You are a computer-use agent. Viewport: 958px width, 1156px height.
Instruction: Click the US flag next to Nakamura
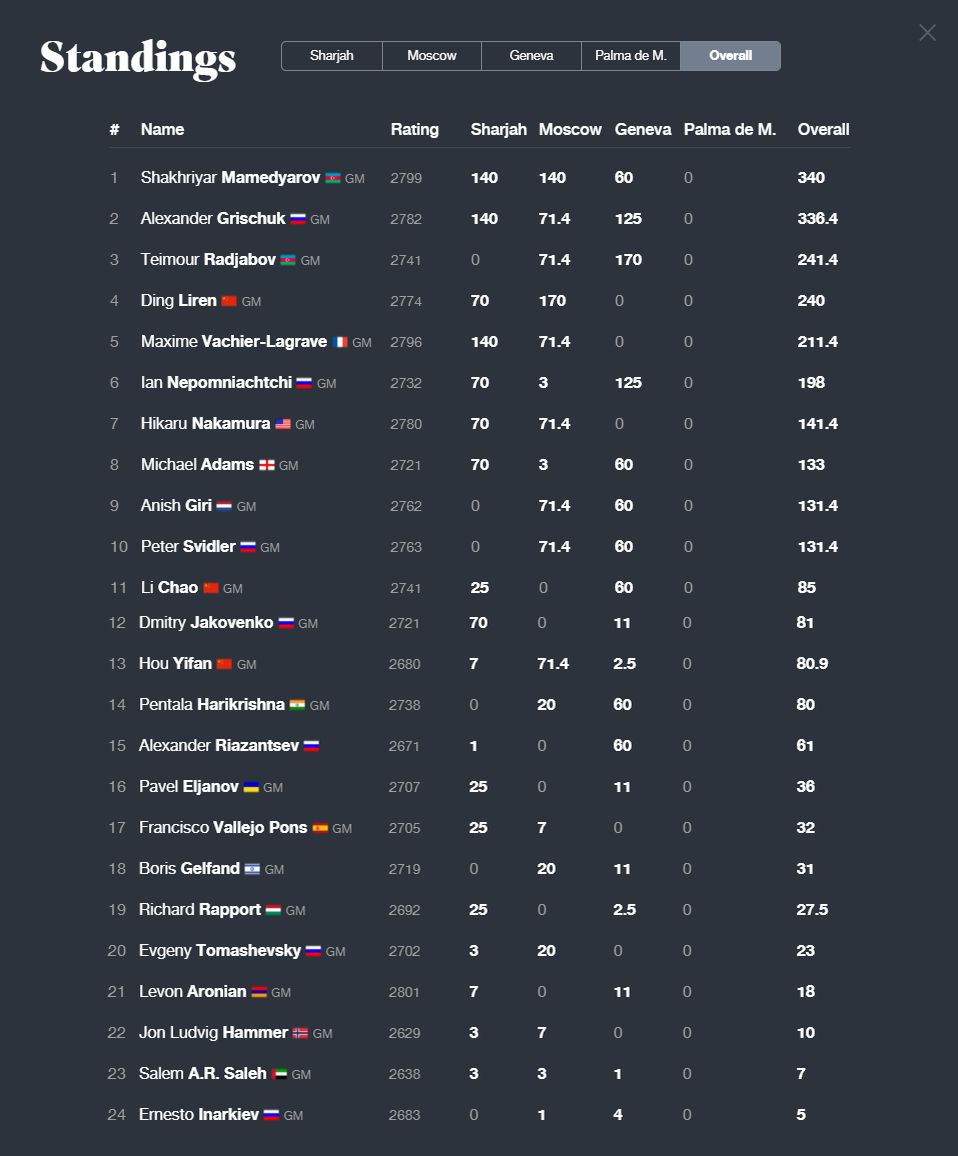pos(283,424)
